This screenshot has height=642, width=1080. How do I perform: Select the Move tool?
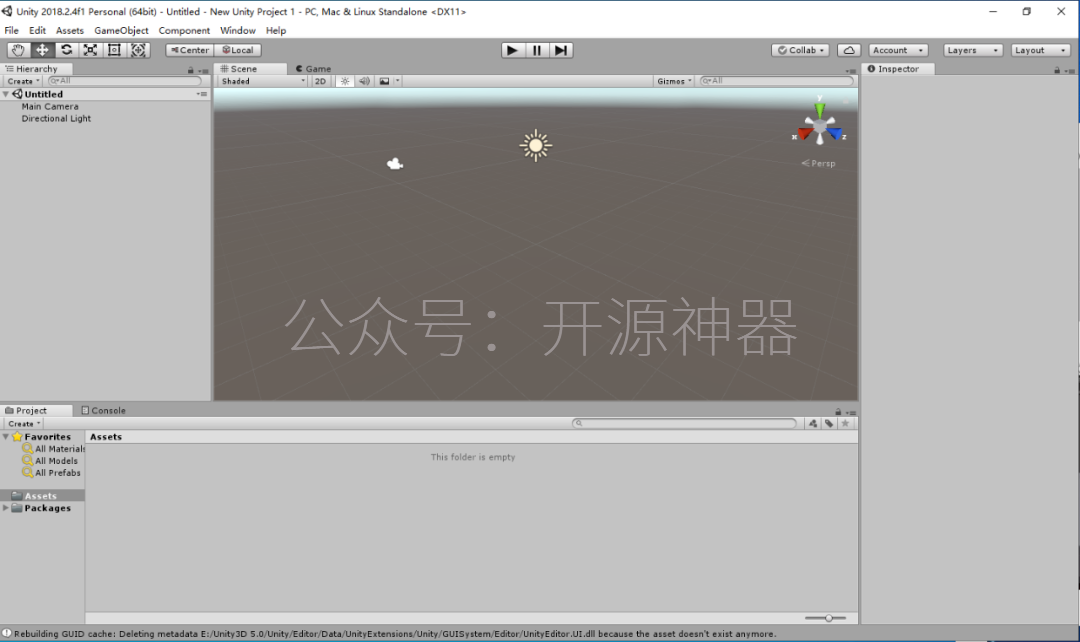click(x=42, y=50)
